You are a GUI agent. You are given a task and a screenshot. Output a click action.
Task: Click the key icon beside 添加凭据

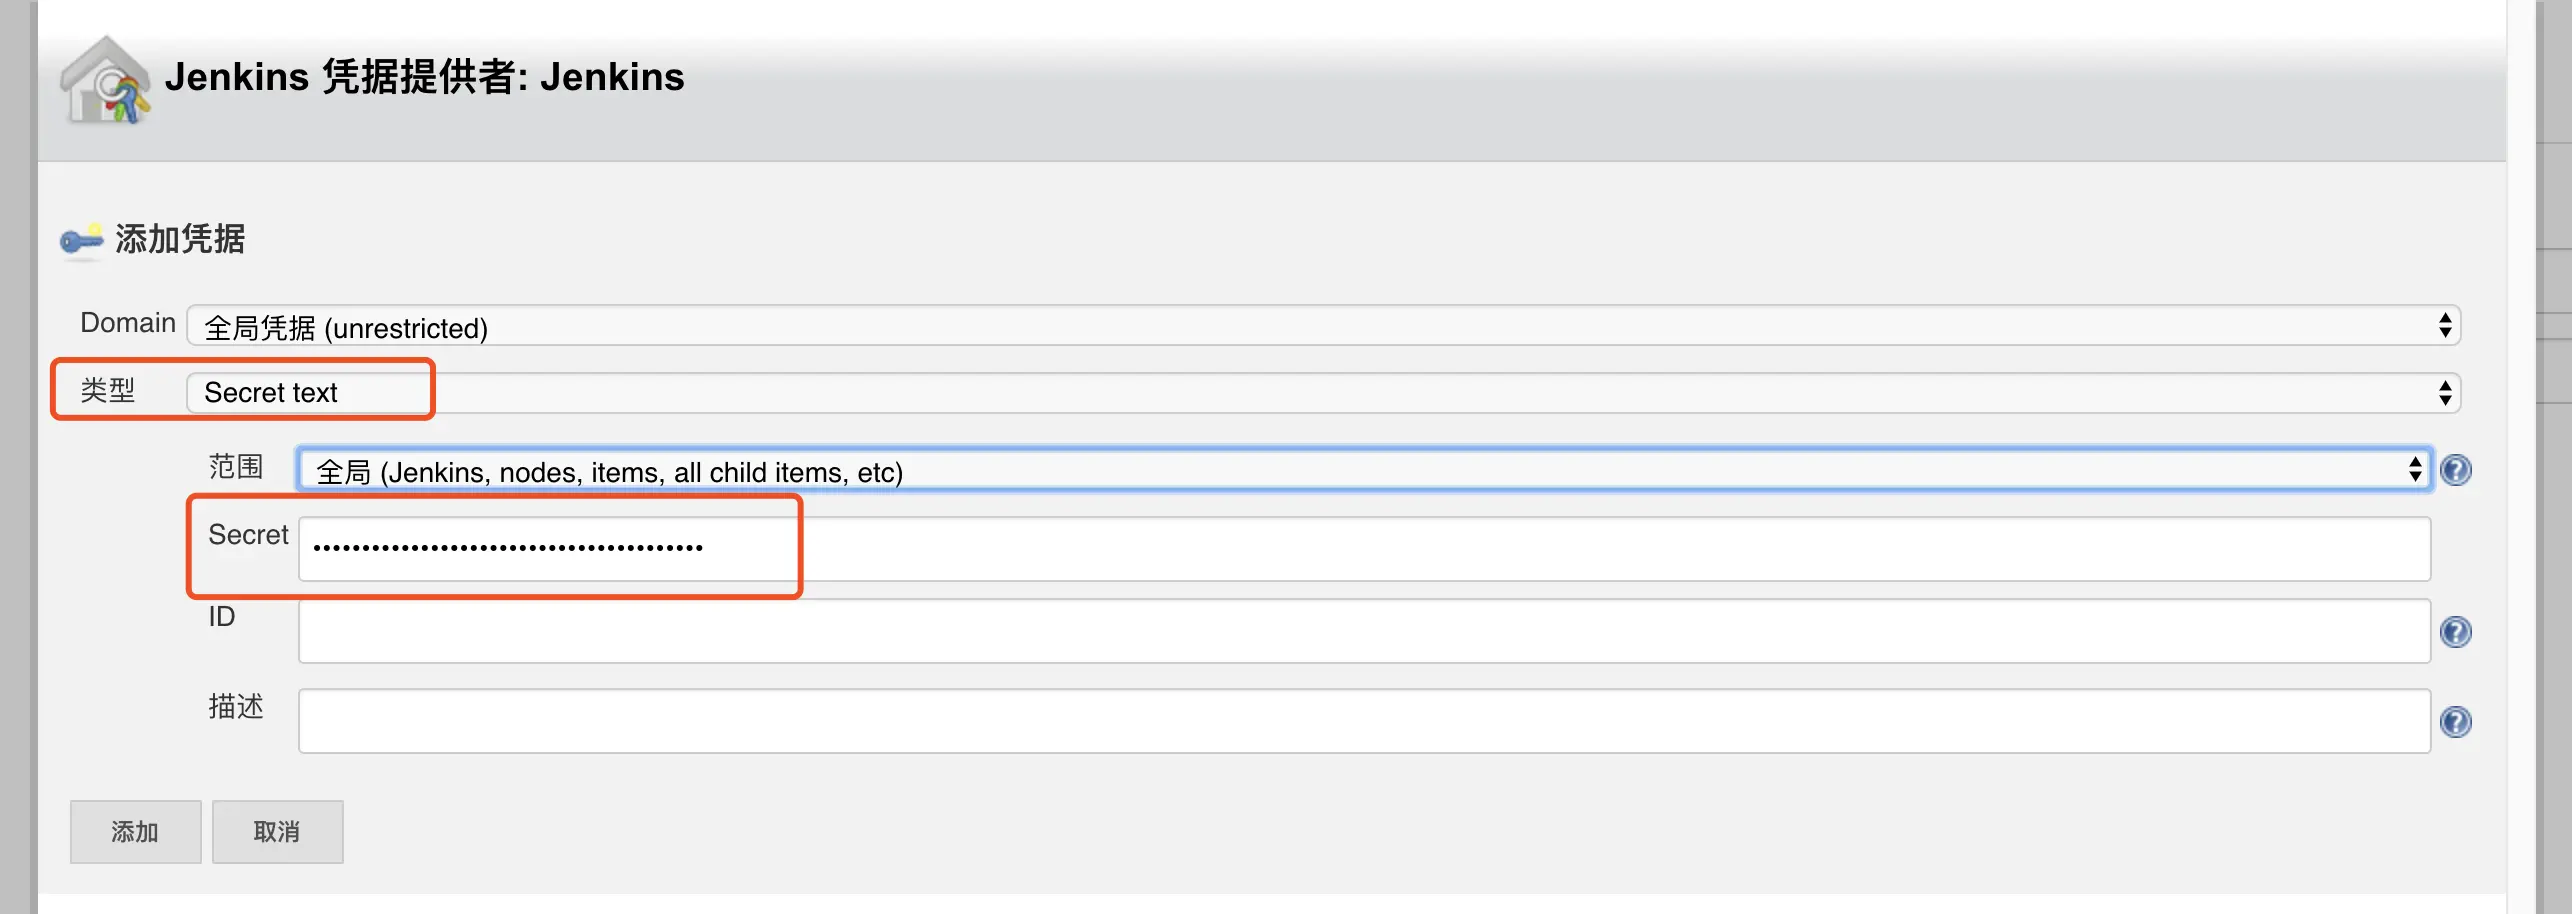(x=81, y=240)
